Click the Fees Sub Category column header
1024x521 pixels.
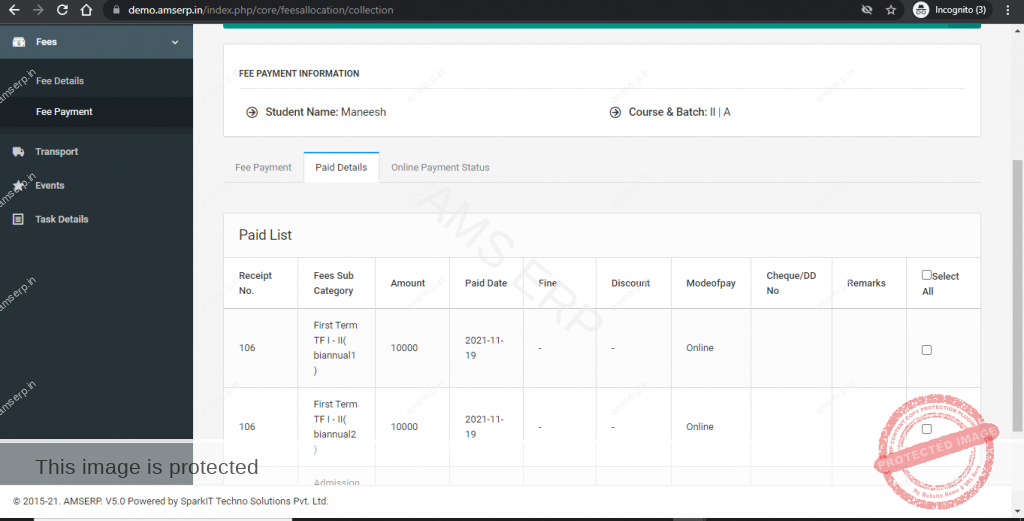point(334,283)
